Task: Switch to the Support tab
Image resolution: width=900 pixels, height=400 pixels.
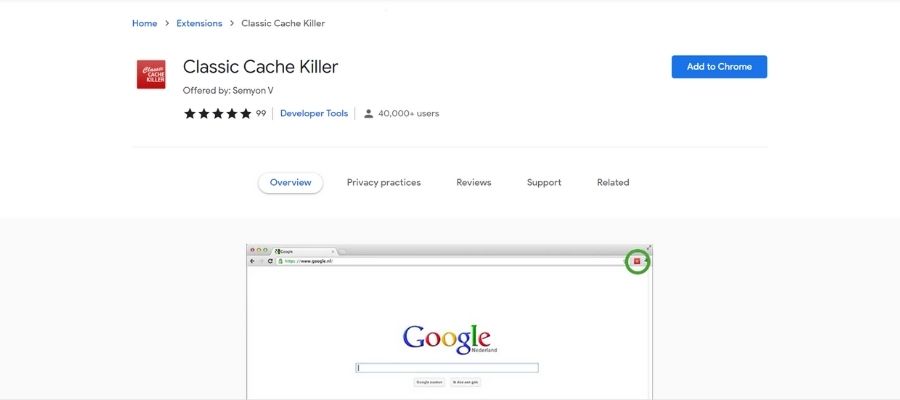Action: (x=544, y=182)
